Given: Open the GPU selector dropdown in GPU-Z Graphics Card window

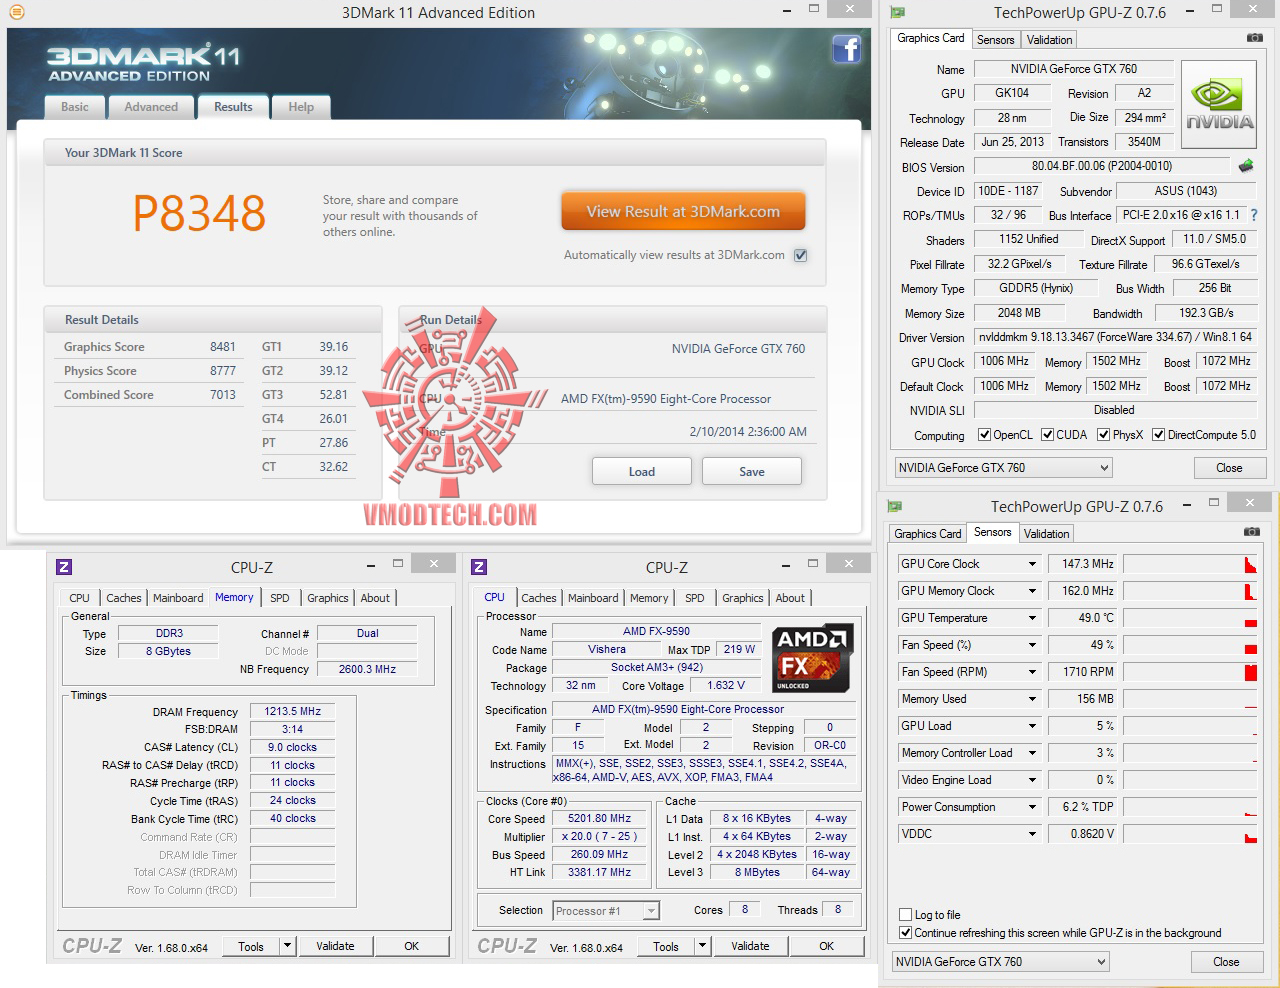Looking at the screenshot, I should pos(1003,468).
